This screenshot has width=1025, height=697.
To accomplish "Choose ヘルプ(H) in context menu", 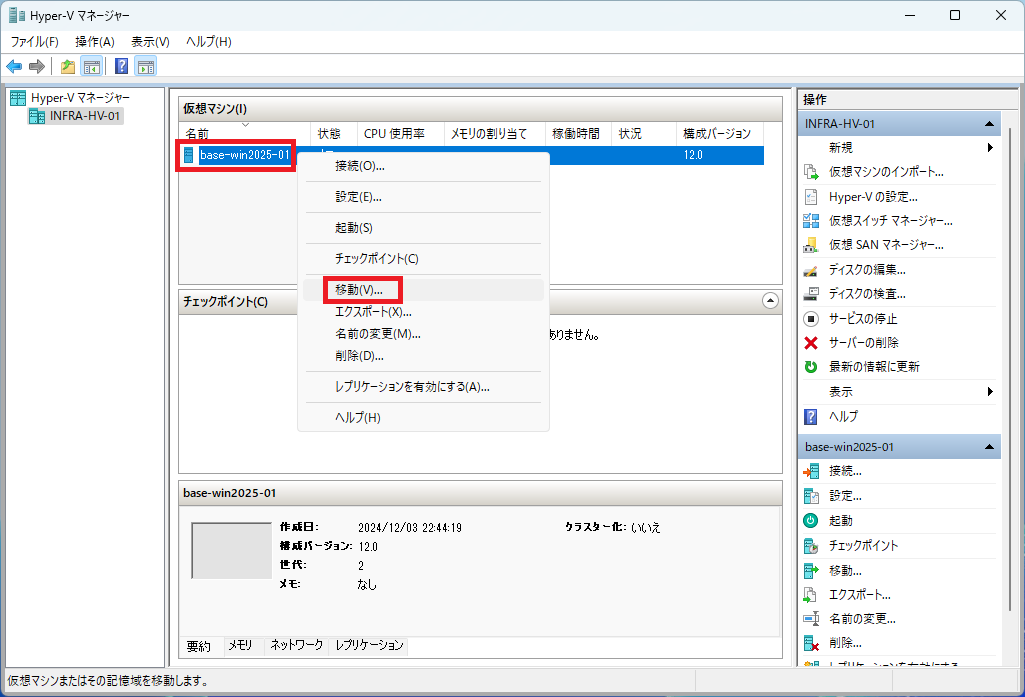I will tap(424, 418).
